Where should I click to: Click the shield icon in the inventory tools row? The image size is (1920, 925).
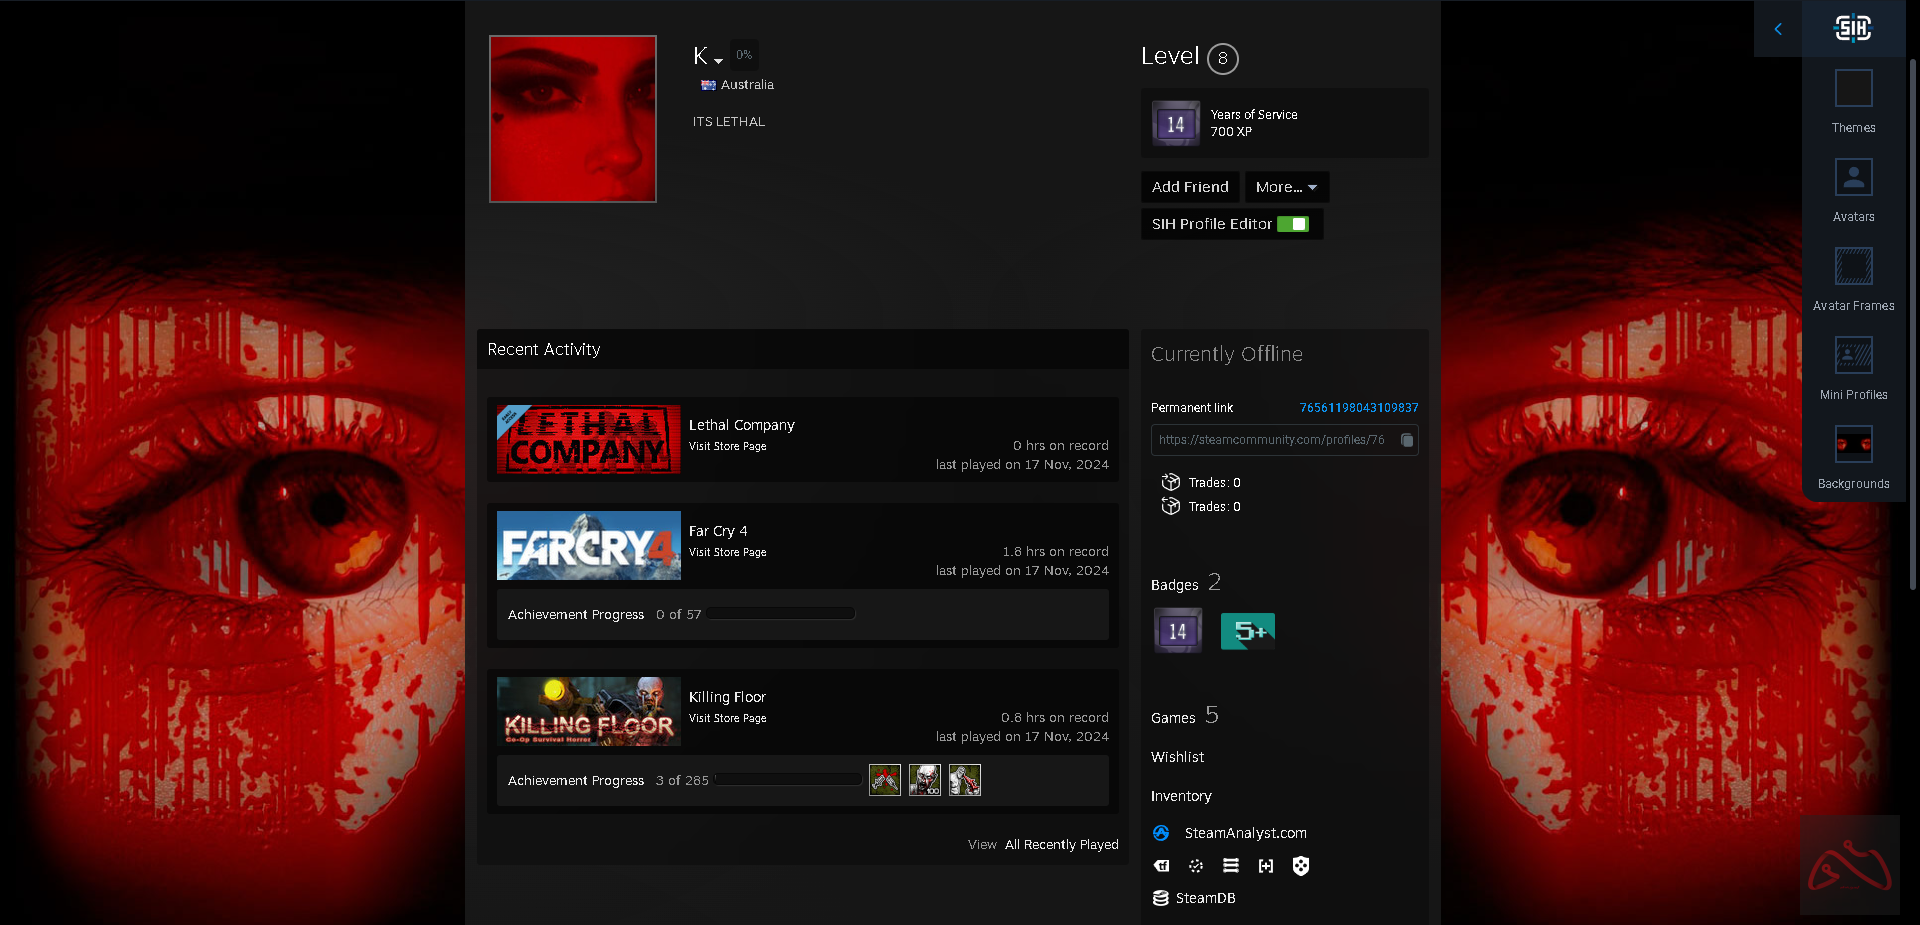coord(1301,866)
